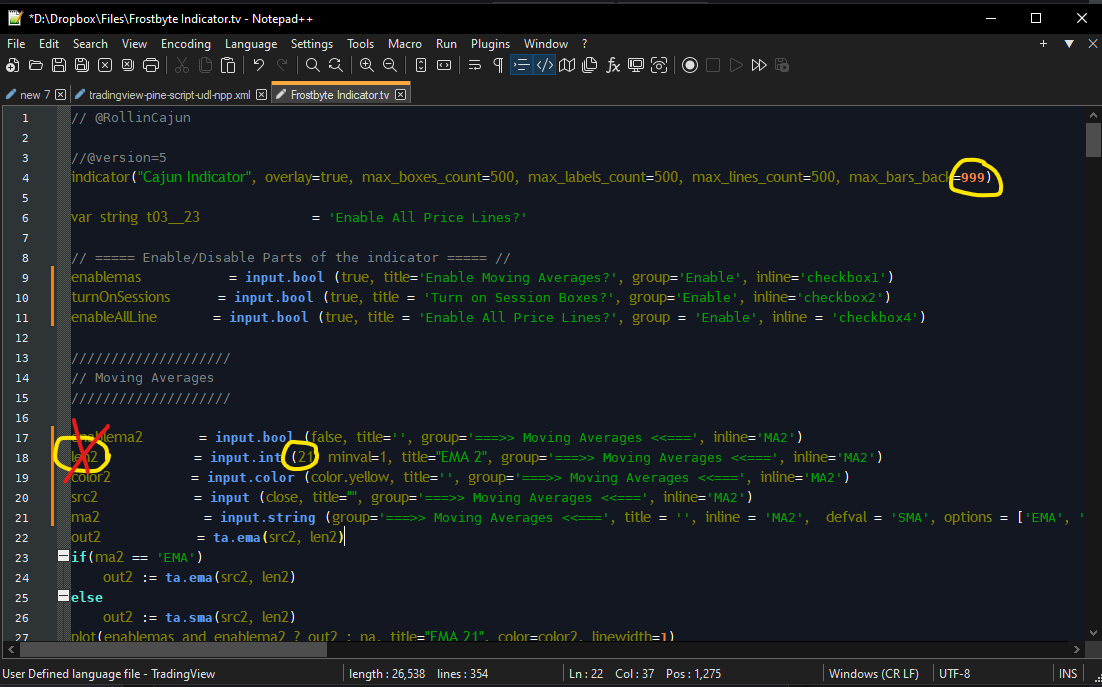The image size is (1102, 687).
Task: Open the File menu
Action: (15, 44)
